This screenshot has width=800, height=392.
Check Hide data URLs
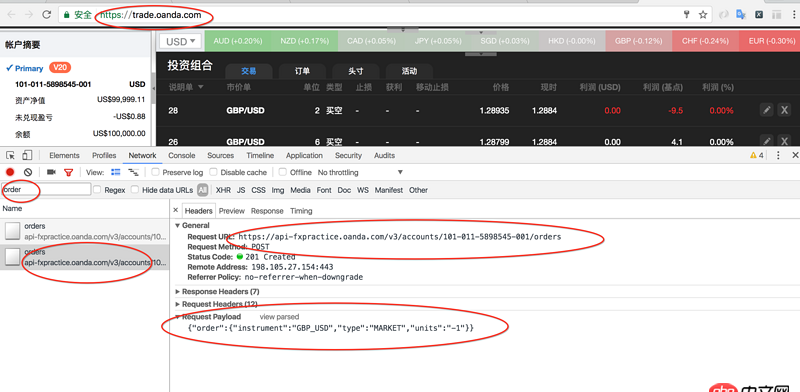(x=135, y=189)
